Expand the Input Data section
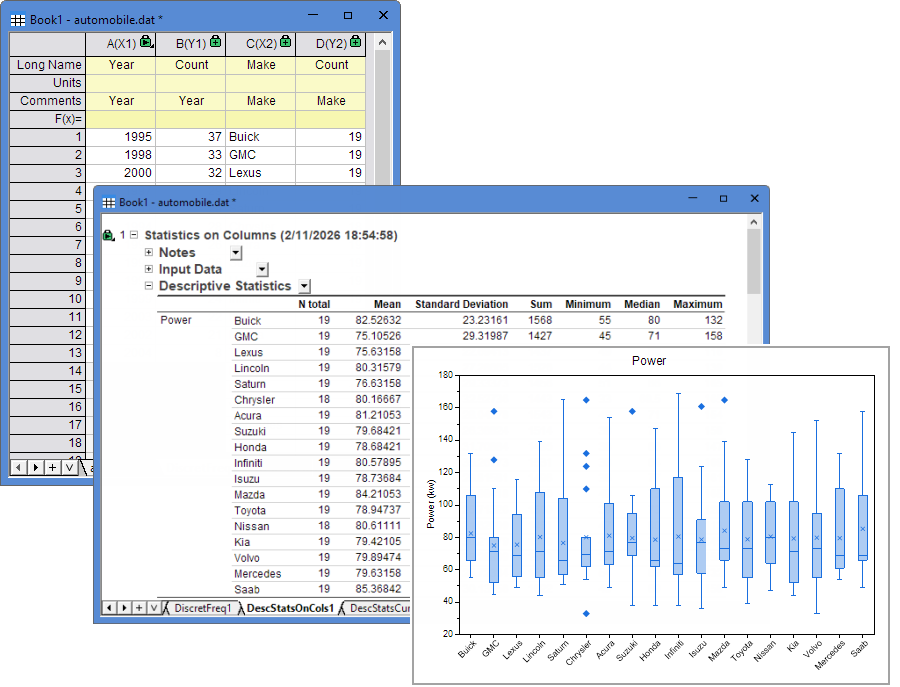 149,269
